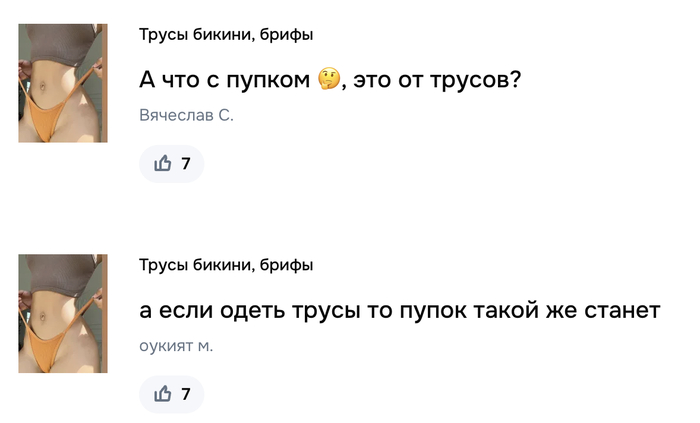Click the thinking face emoji in the first question
This screenshot has height=423, width=700.
click(x=328, y=79)
